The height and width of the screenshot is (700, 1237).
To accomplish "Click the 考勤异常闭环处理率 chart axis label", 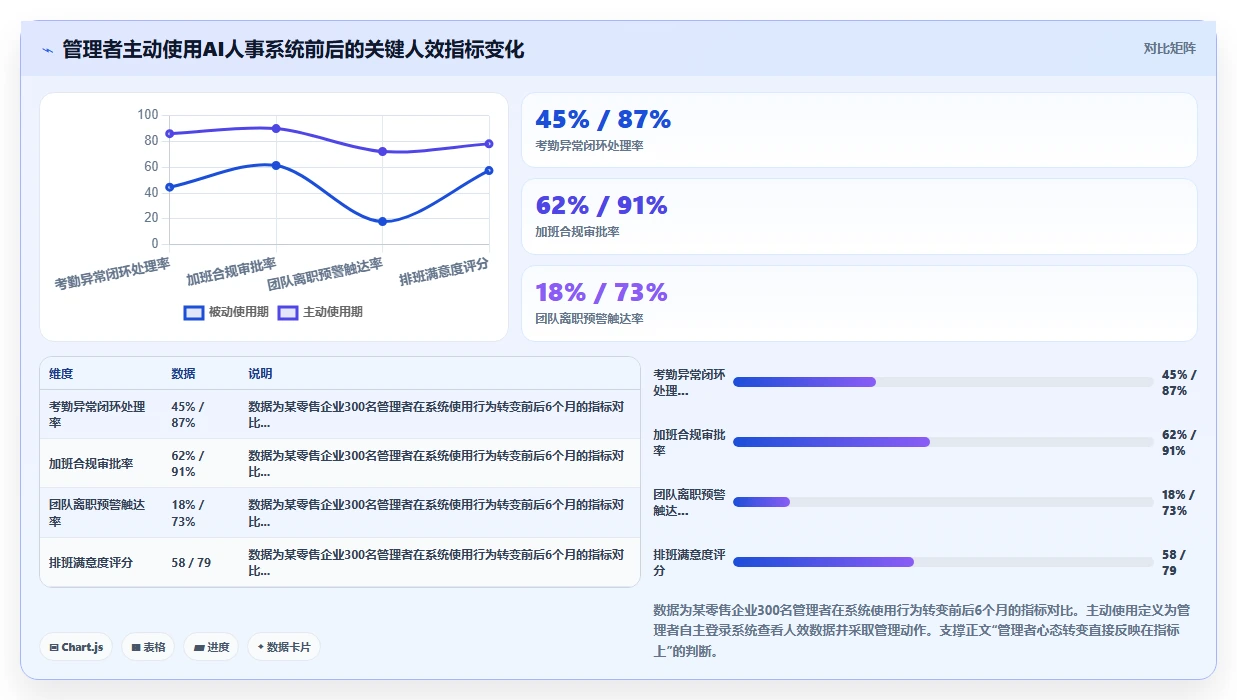I will (112, 273).
